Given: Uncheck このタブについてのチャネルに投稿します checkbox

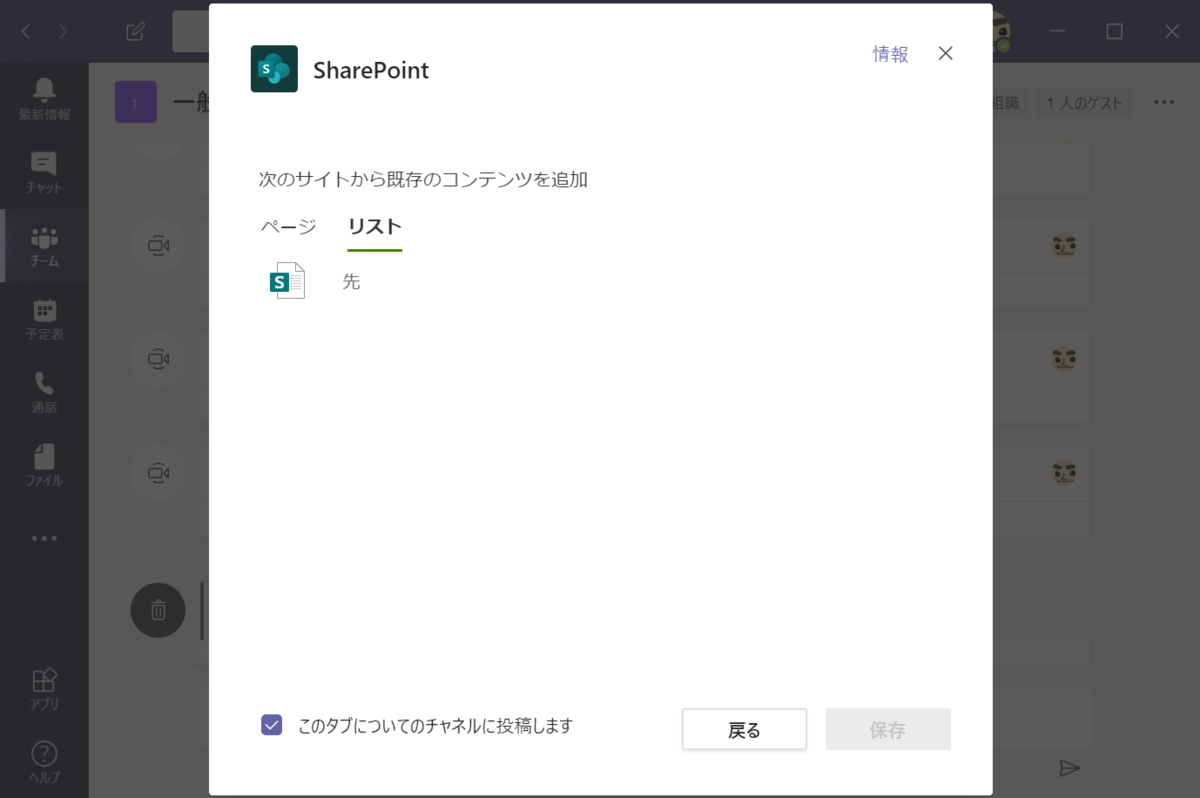Looking at the screenshot, I should tap(271, 725).
